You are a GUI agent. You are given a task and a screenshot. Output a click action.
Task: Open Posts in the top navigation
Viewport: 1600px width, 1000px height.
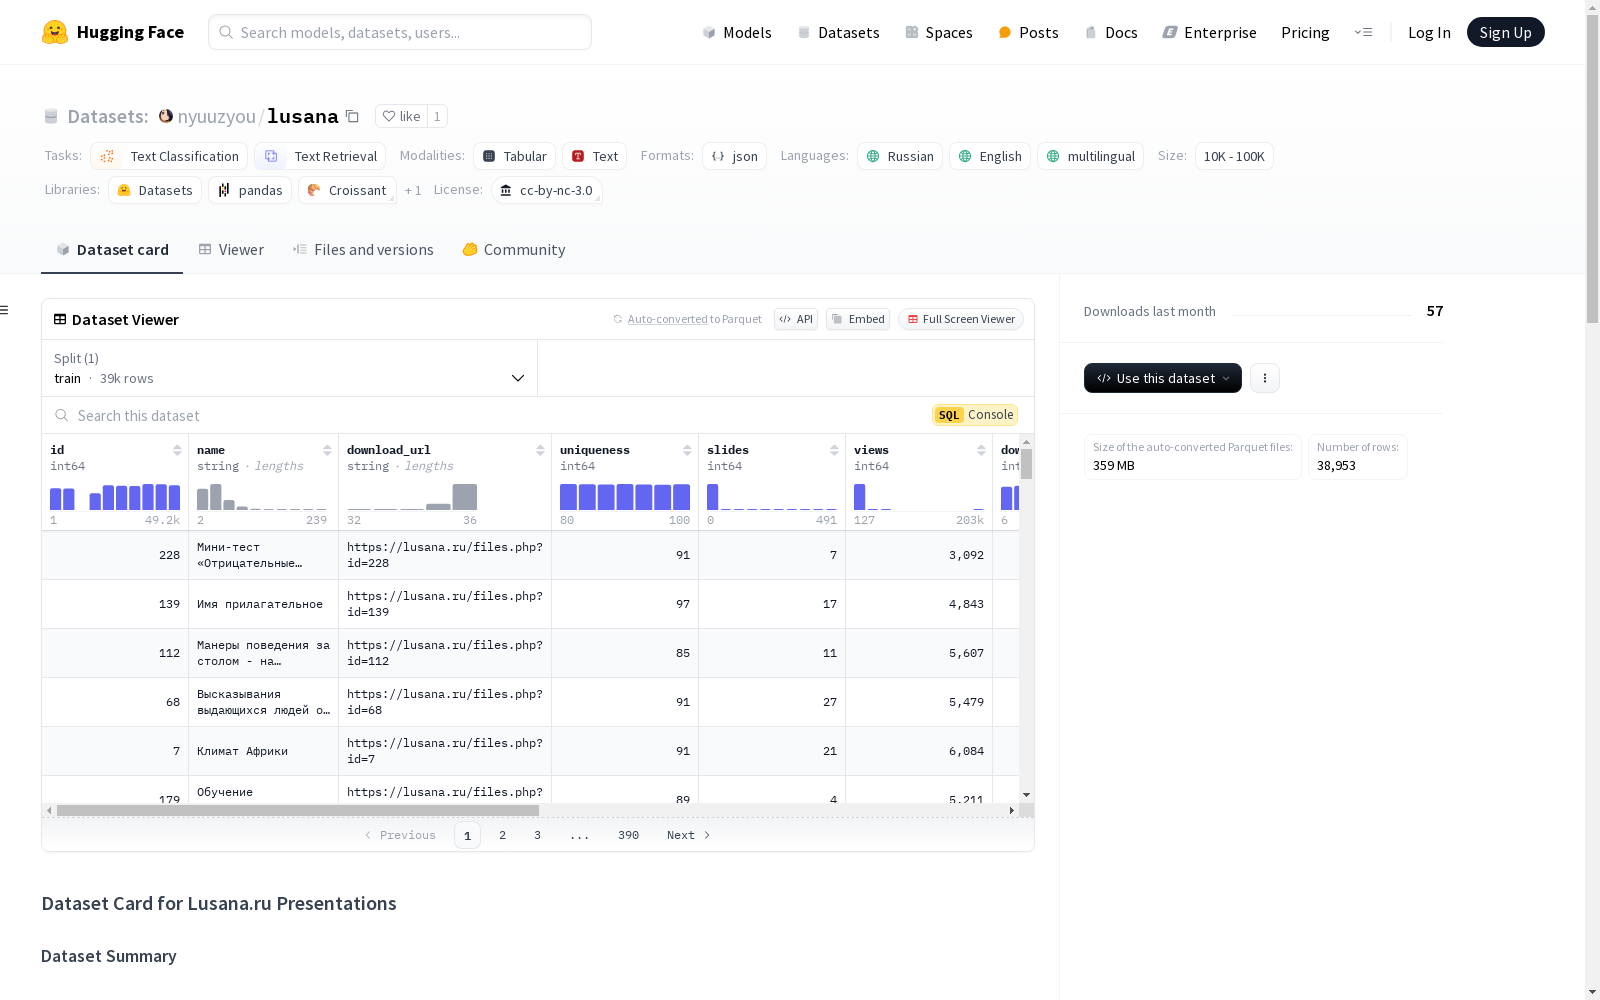click(1028, 32)
